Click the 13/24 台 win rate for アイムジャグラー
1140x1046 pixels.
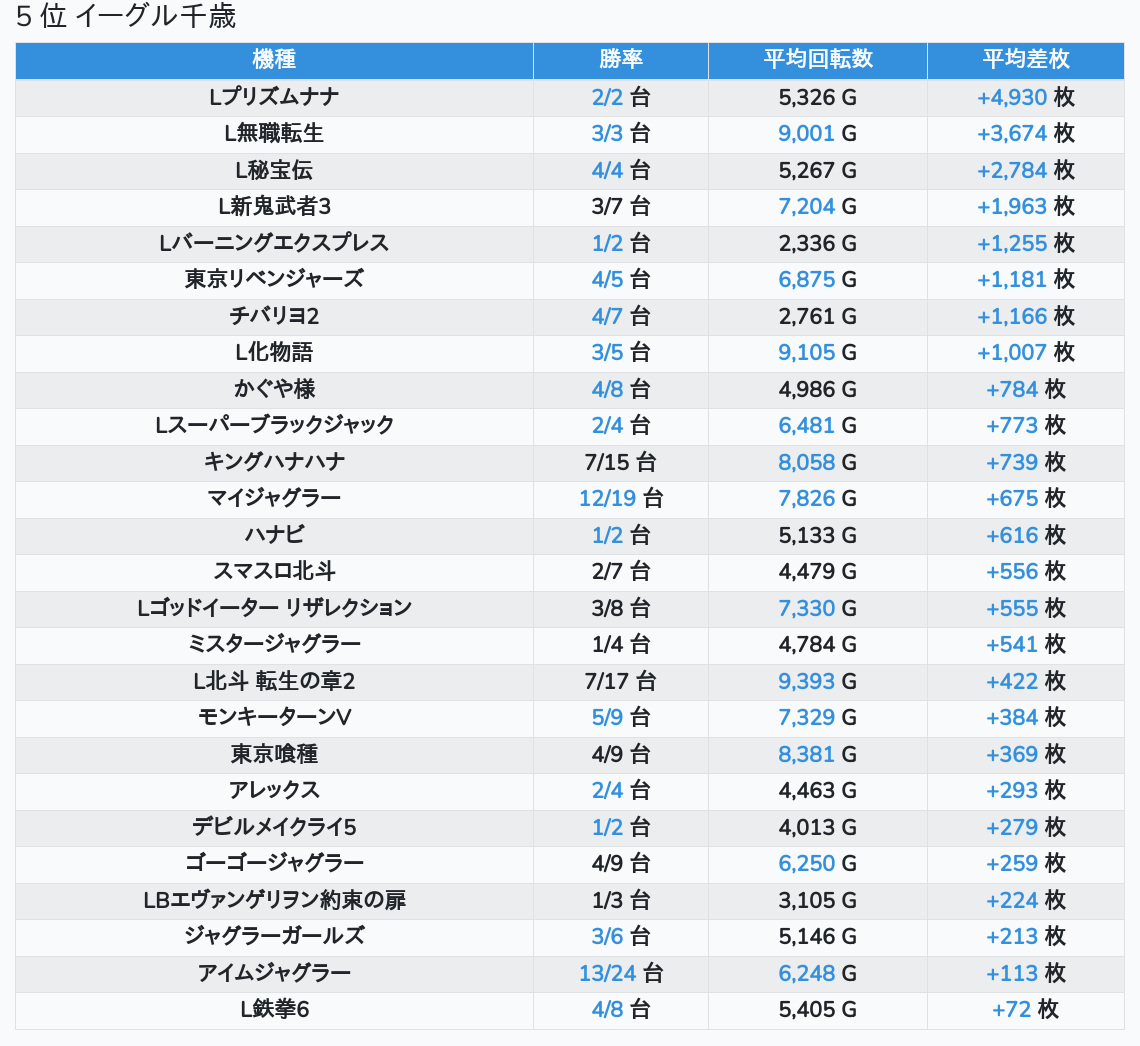(620, 973)
